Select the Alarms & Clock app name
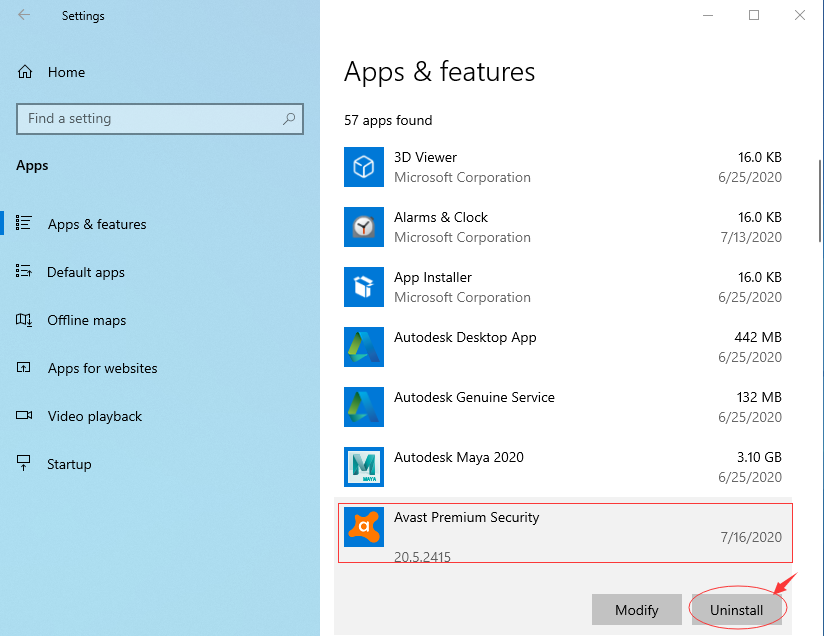The height and width of the screenshot is (636, 824). click(441, 217)
